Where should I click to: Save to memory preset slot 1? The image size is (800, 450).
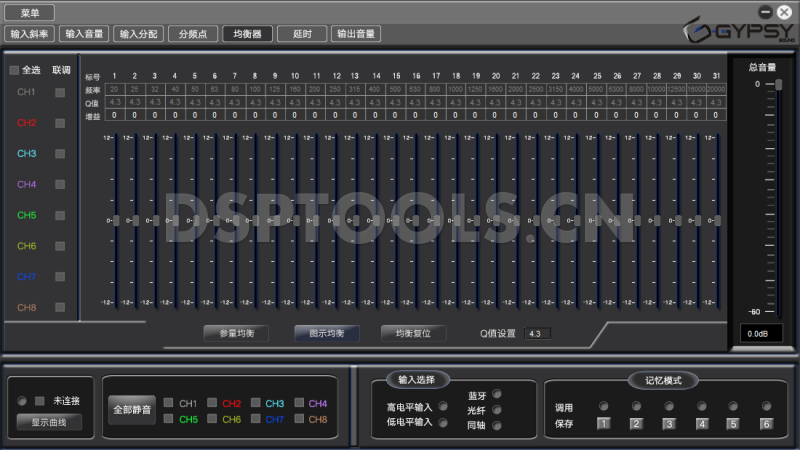(602, 423)
